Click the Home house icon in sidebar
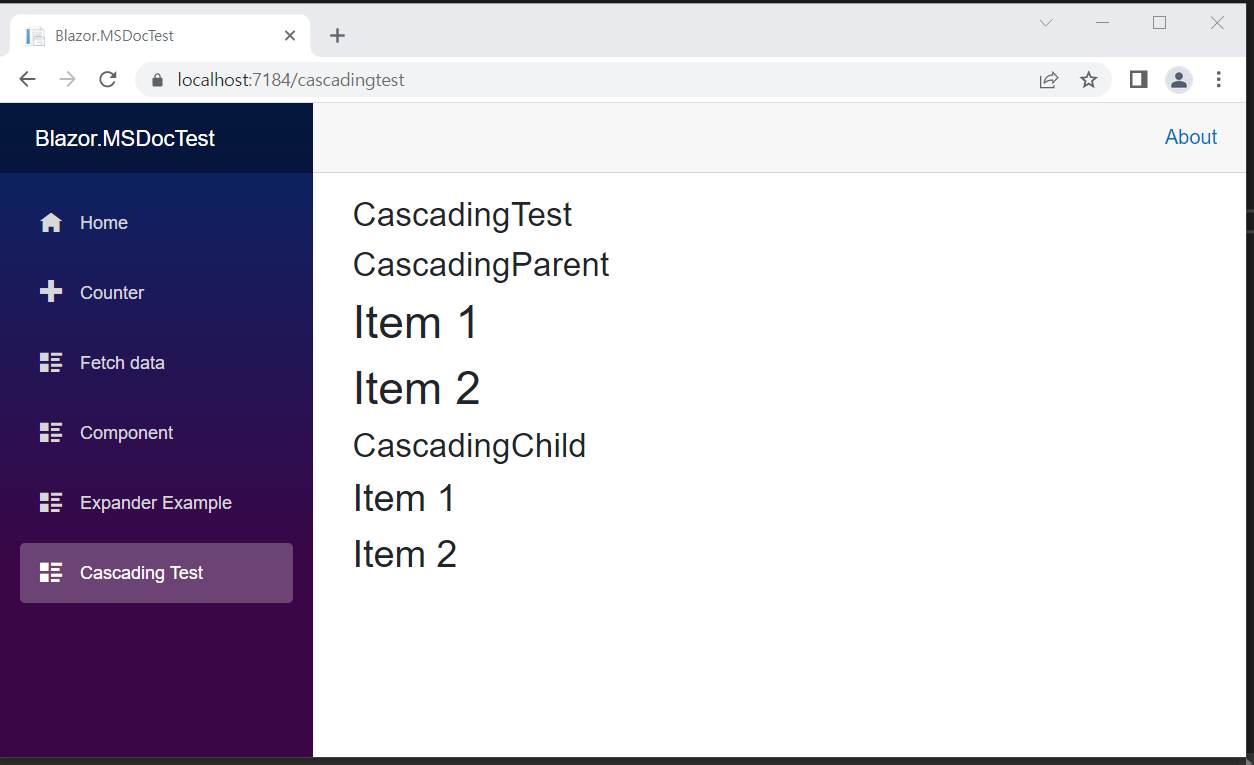This screenshot has width=1254, height=765. click(51, 222)
